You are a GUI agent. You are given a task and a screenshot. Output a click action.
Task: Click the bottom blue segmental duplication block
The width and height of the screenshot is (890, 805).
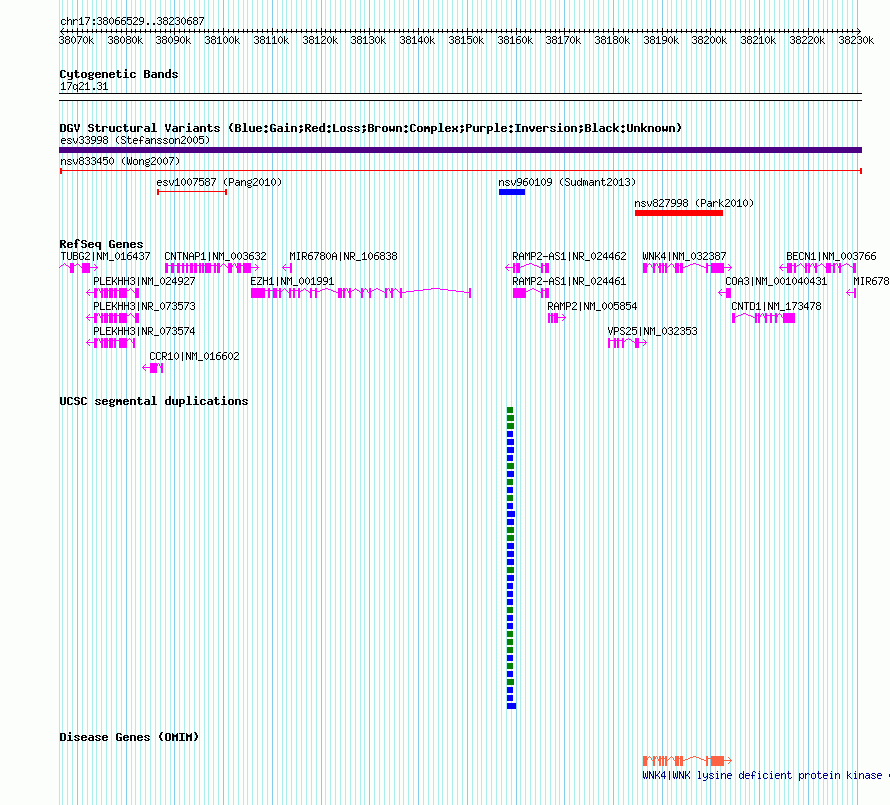tap(511, 706)
